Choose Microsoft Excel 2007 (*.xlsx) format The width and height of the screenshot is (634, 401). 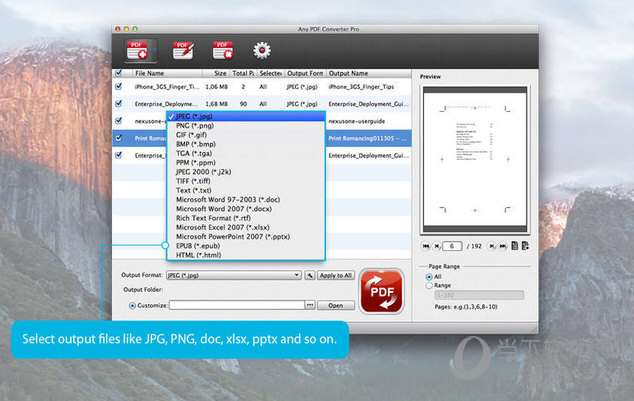click(246, 228)
